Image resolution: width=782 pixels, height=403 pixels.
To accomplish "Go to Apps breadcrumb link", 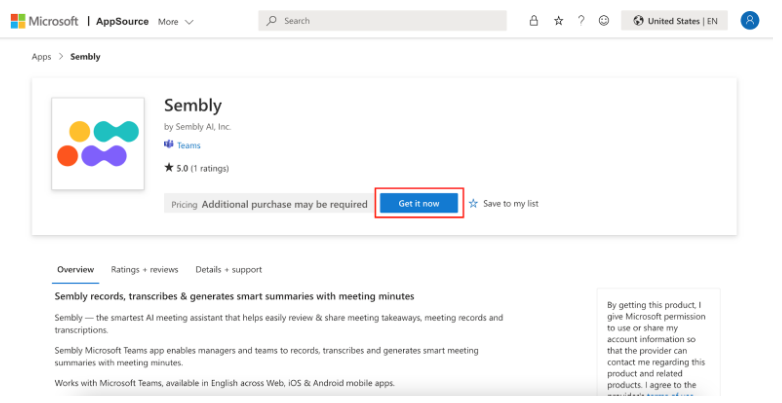I will [x=41, y=57].
